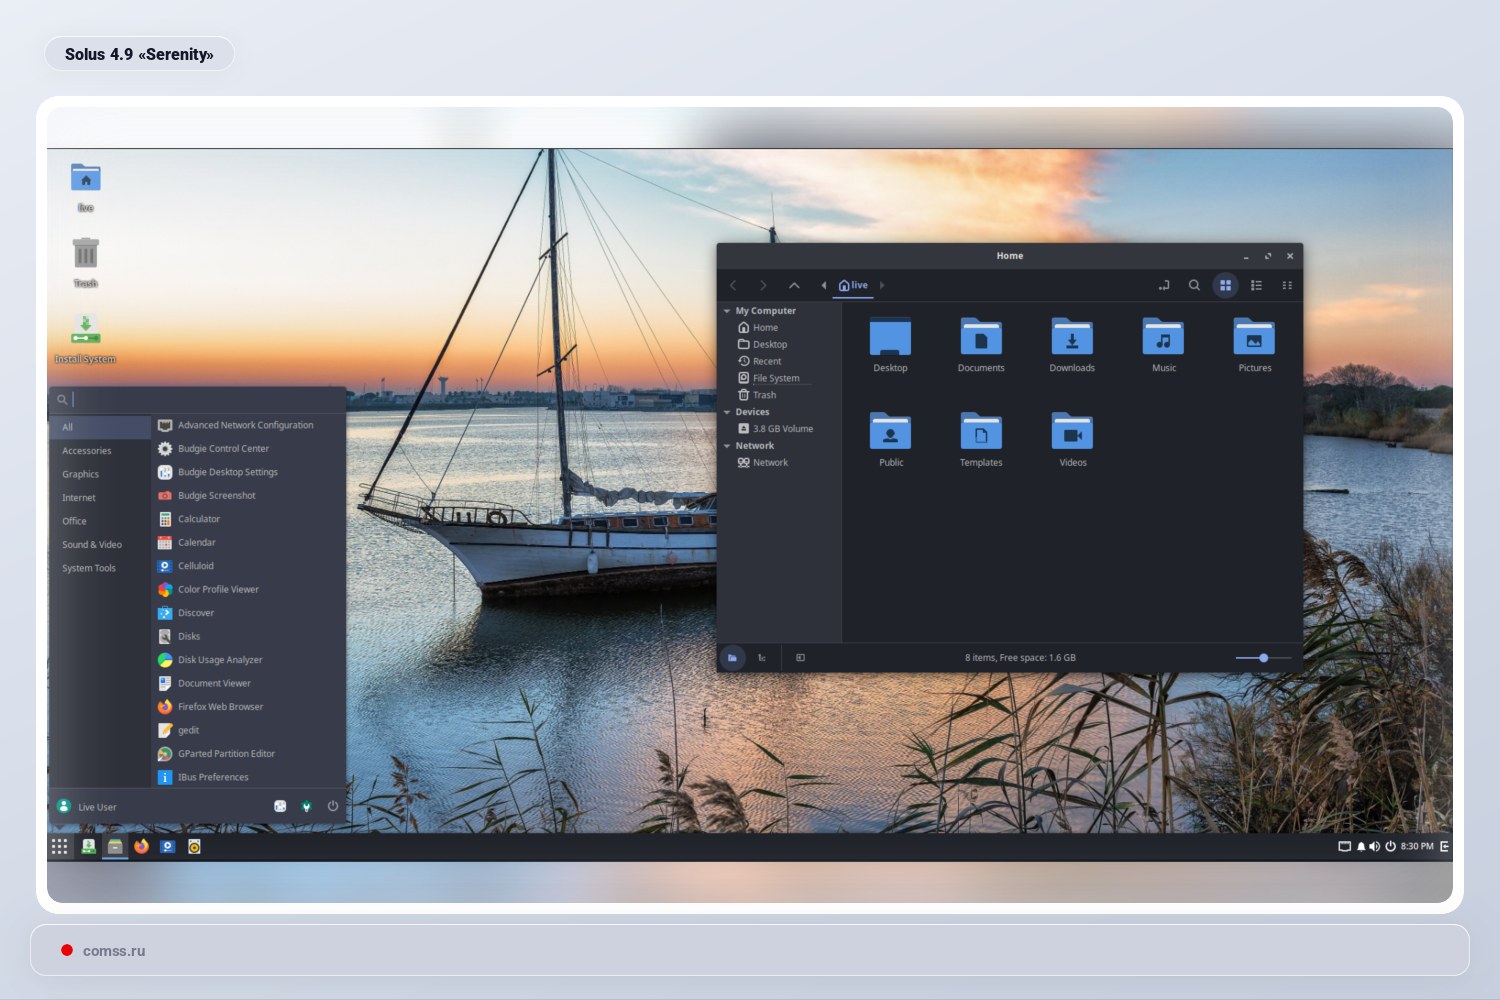
Task: Start Firefox Web Browser from the menu
Action: pyautogui.click(x=220, y=706)
